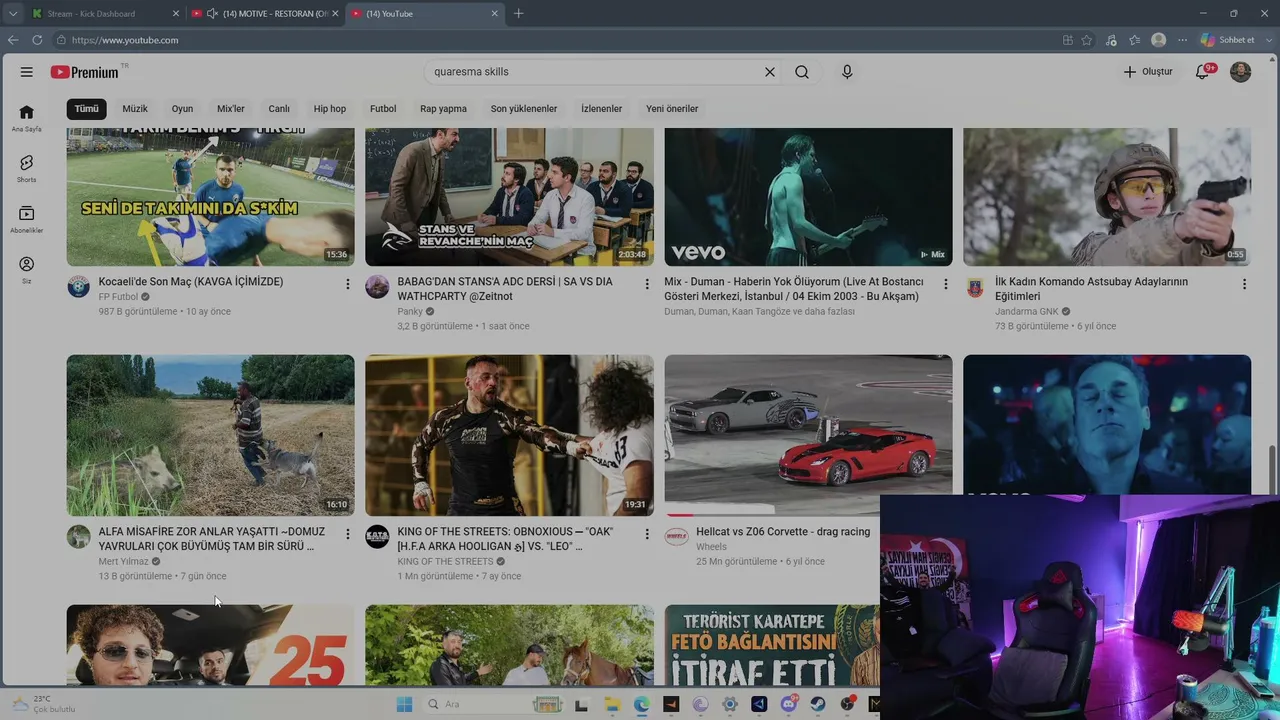The image size is (1280, 720).
Task: Select the Son yüklenenler filter chip
Action: click(524, 109)
